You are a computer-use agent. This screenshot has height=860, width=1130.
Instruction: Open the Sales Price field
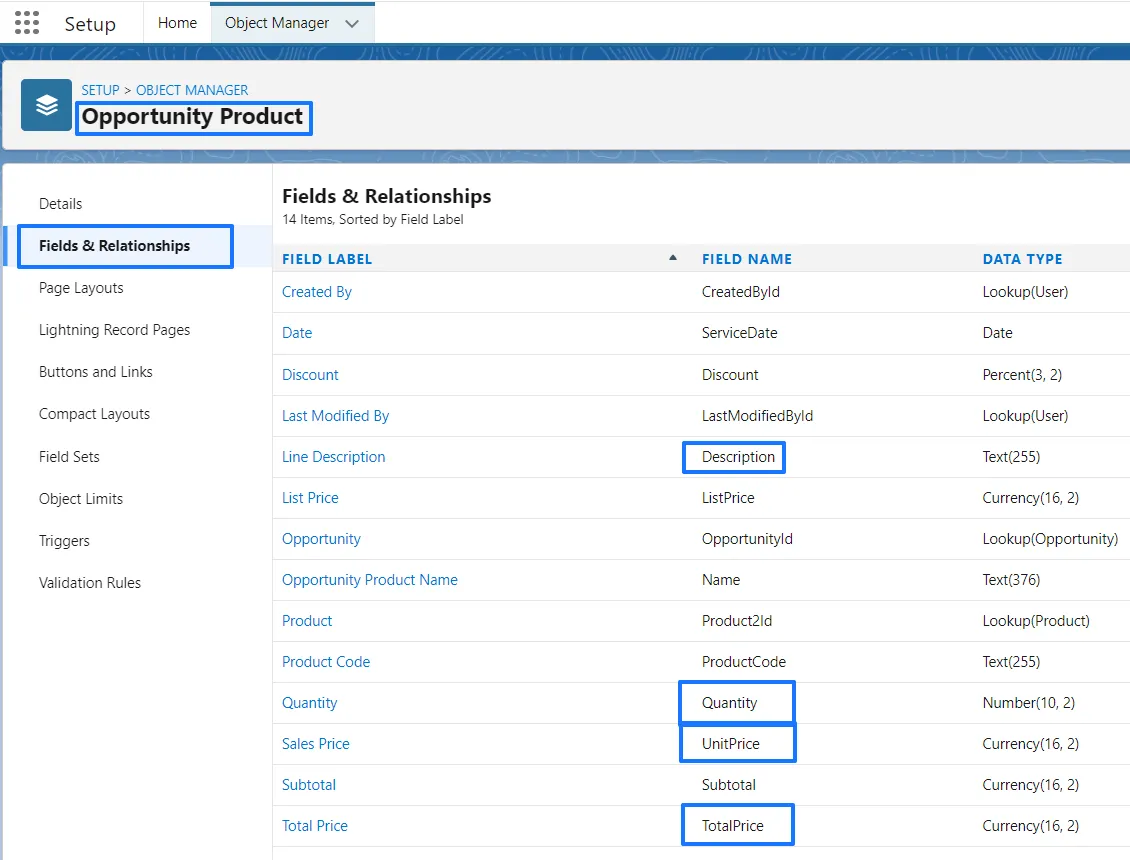(x=316, y=744)
